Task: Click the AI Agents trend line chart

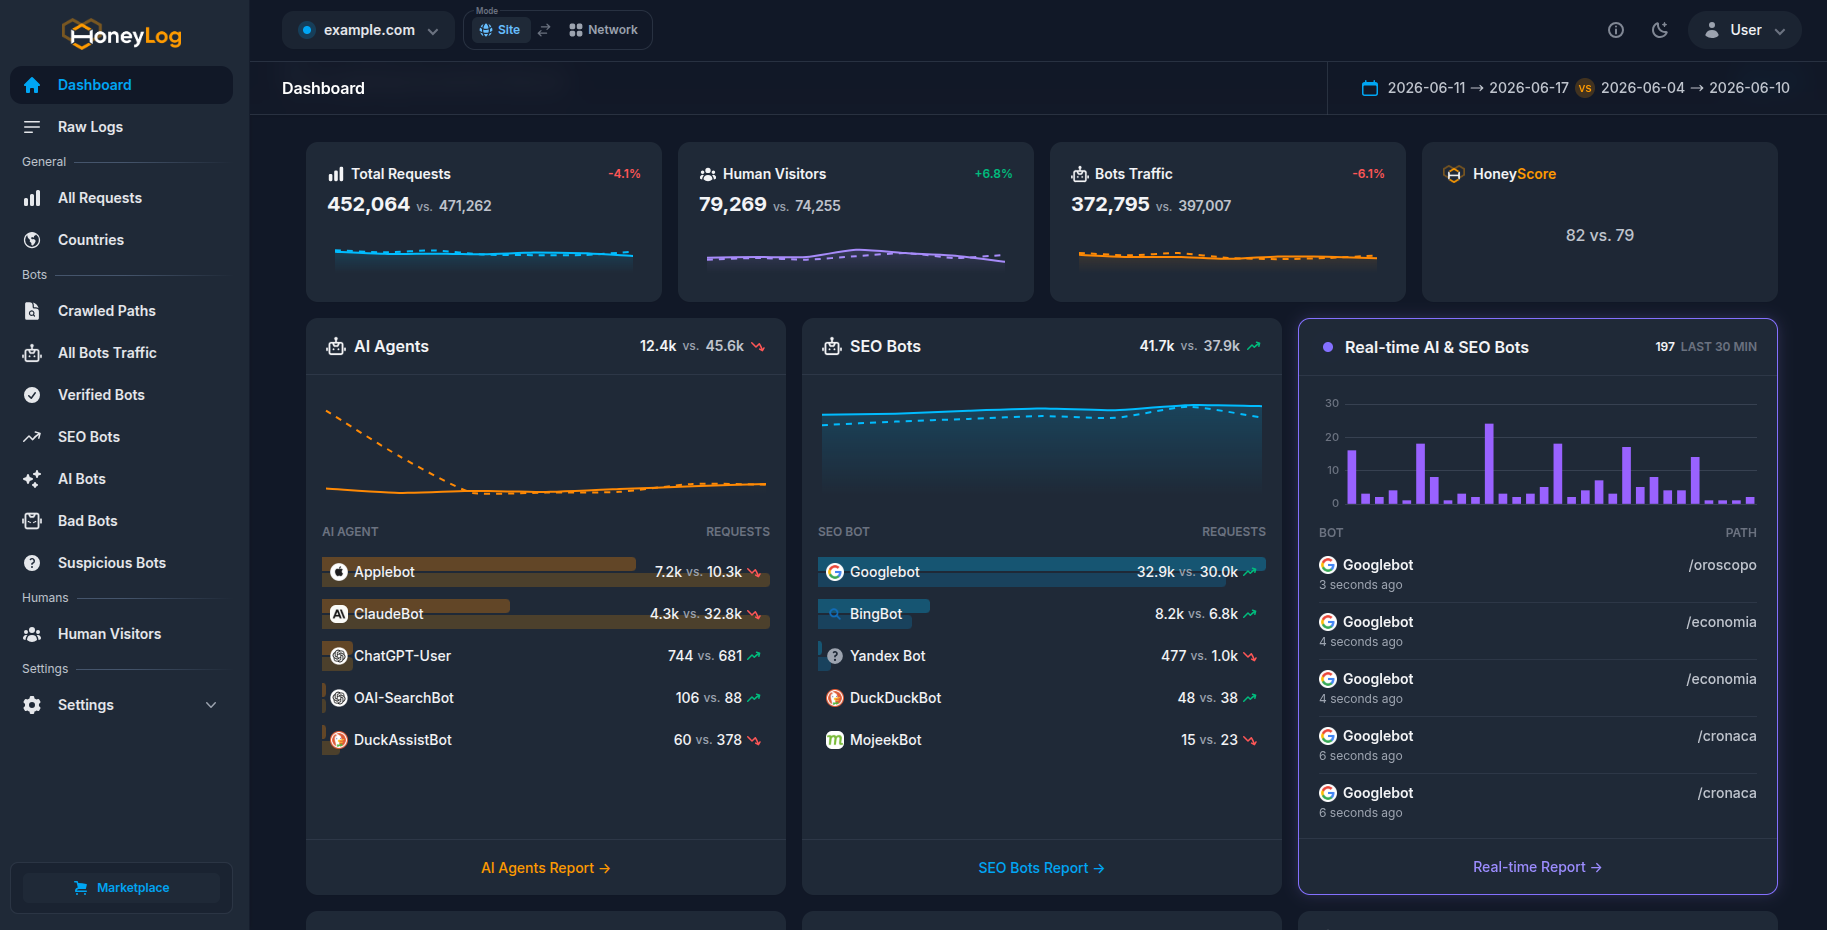Action: point(546,451)
